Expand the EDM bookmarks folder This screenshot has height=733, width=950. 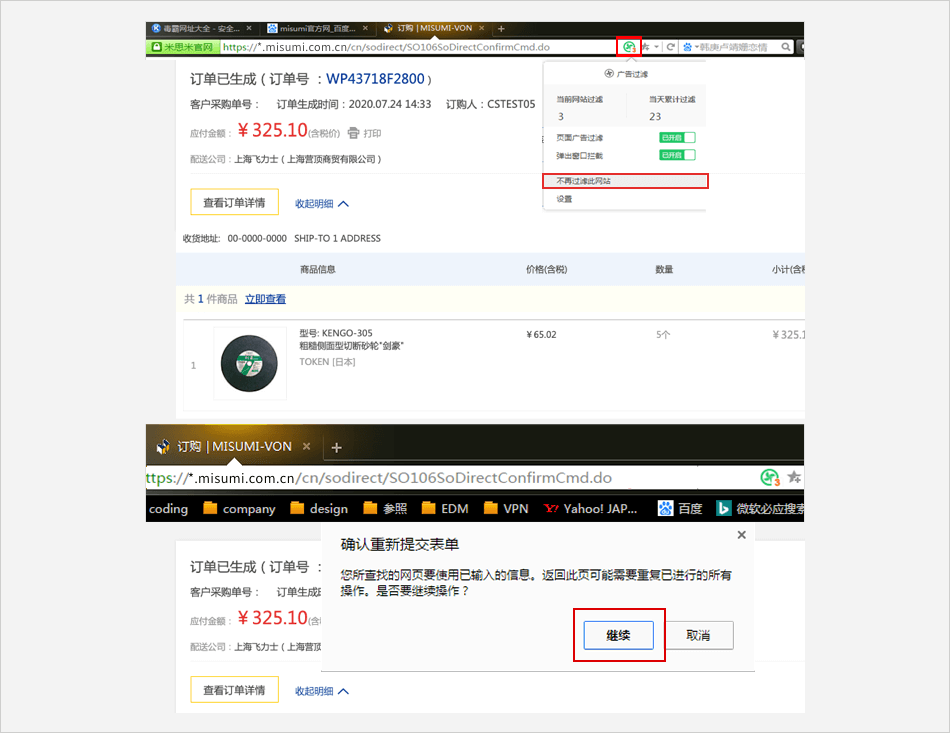[x=445, y=508]
